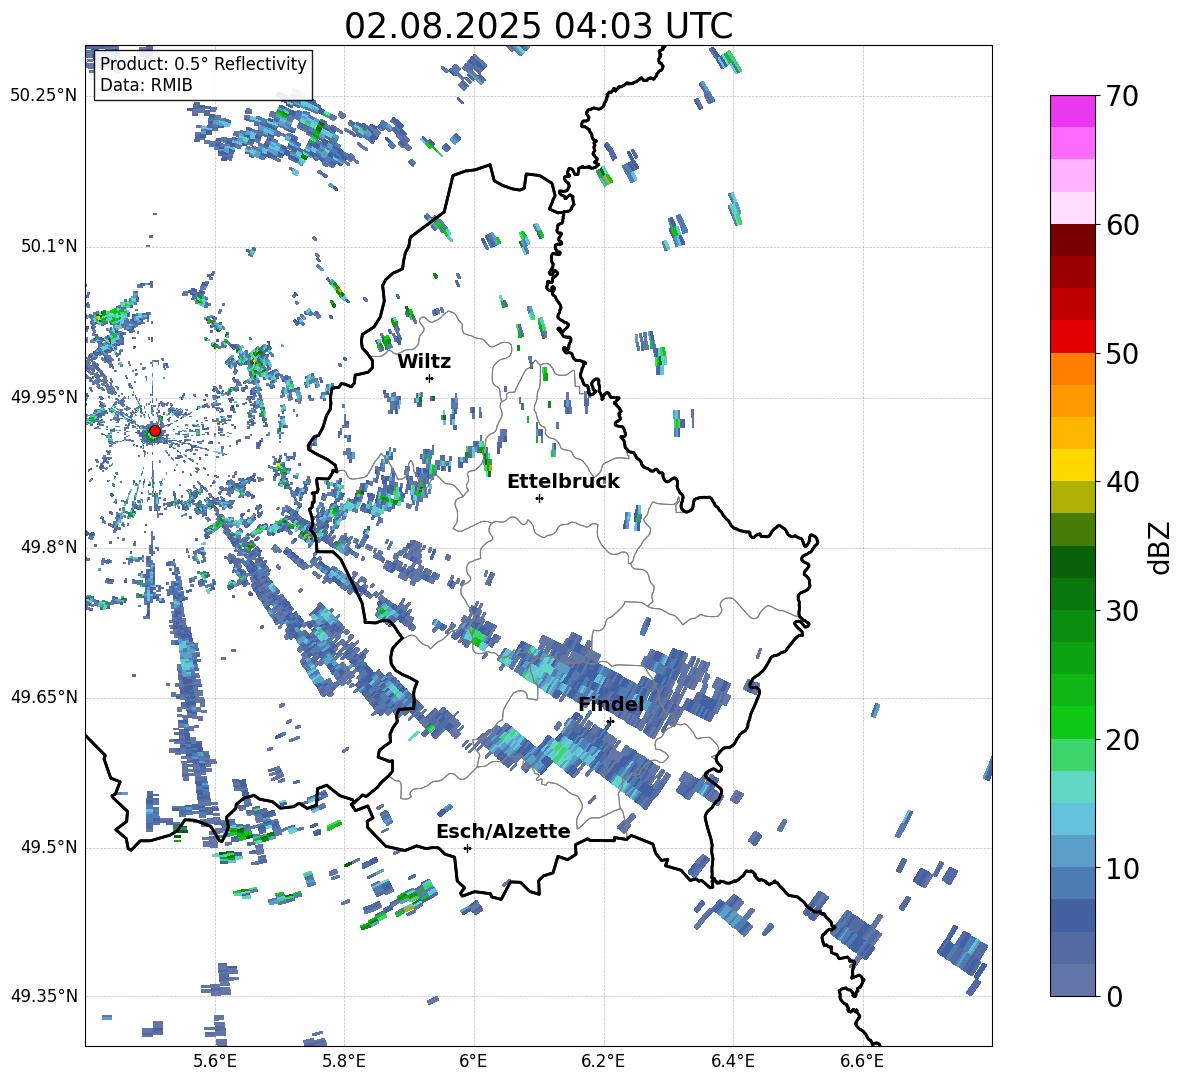Click the Ettelbruck cross marker
The height and width of the screenshot is (1081, 1184).
(x=539, y=498)
